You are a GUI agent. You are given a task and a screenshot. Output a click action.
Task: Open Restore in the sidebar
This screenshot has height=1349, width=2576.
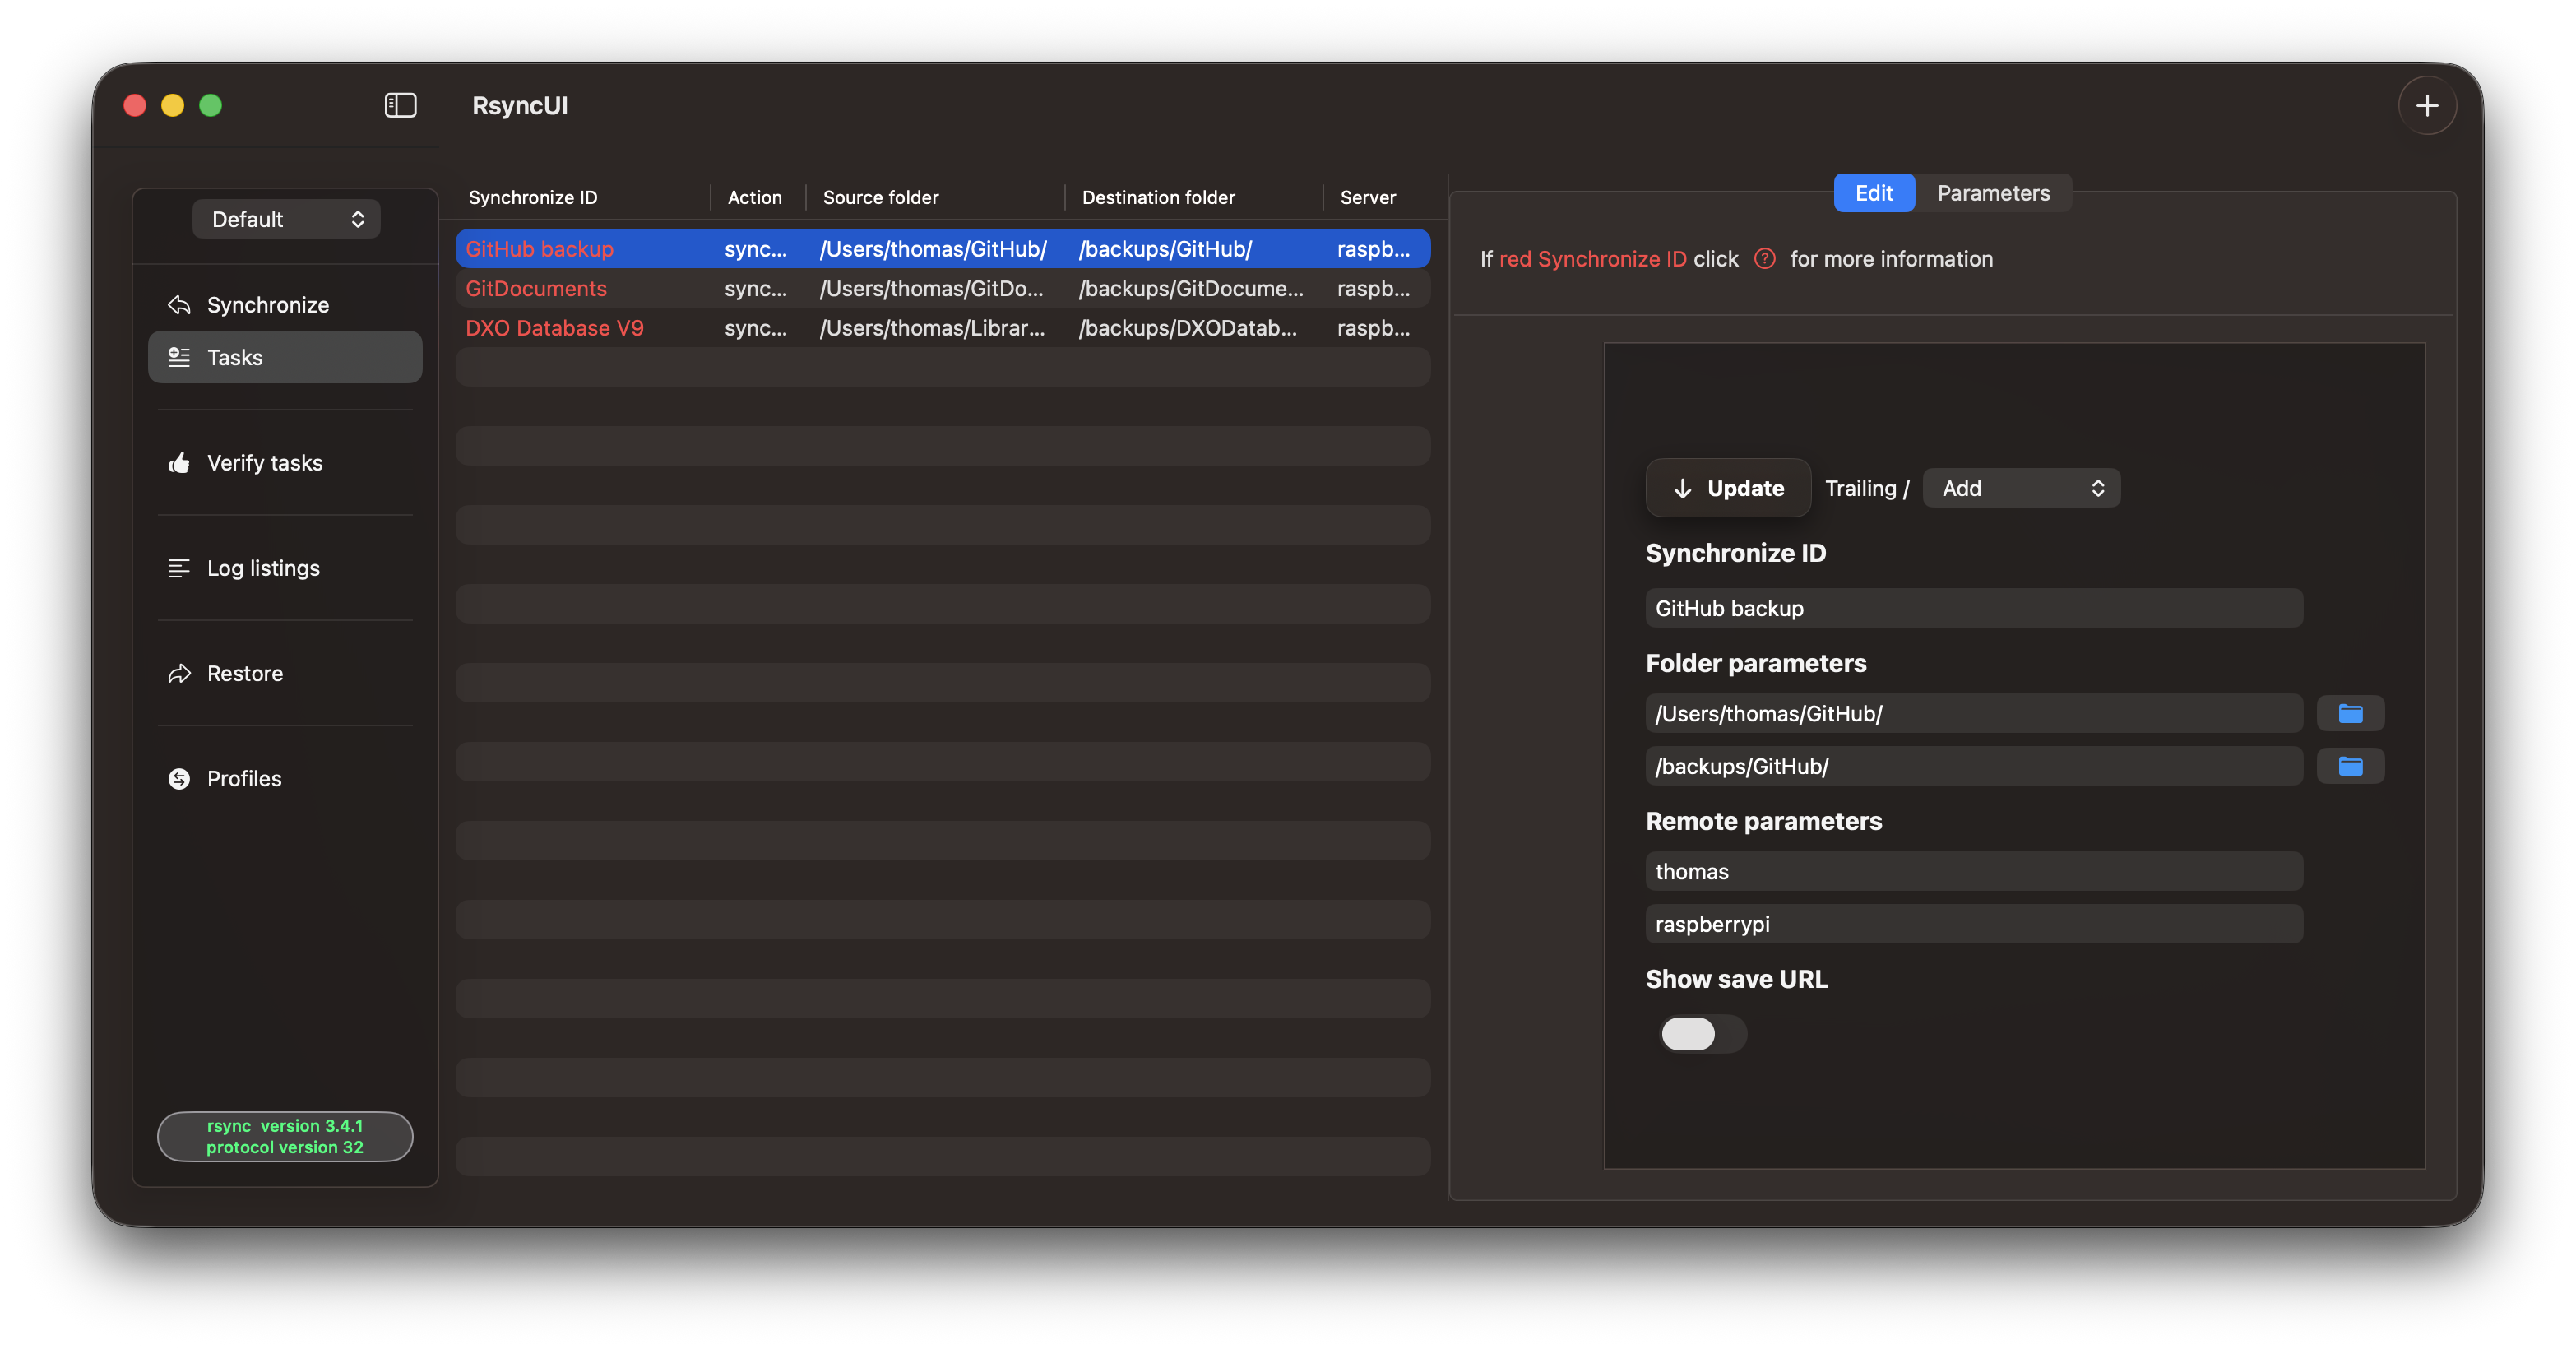point(244,673)
